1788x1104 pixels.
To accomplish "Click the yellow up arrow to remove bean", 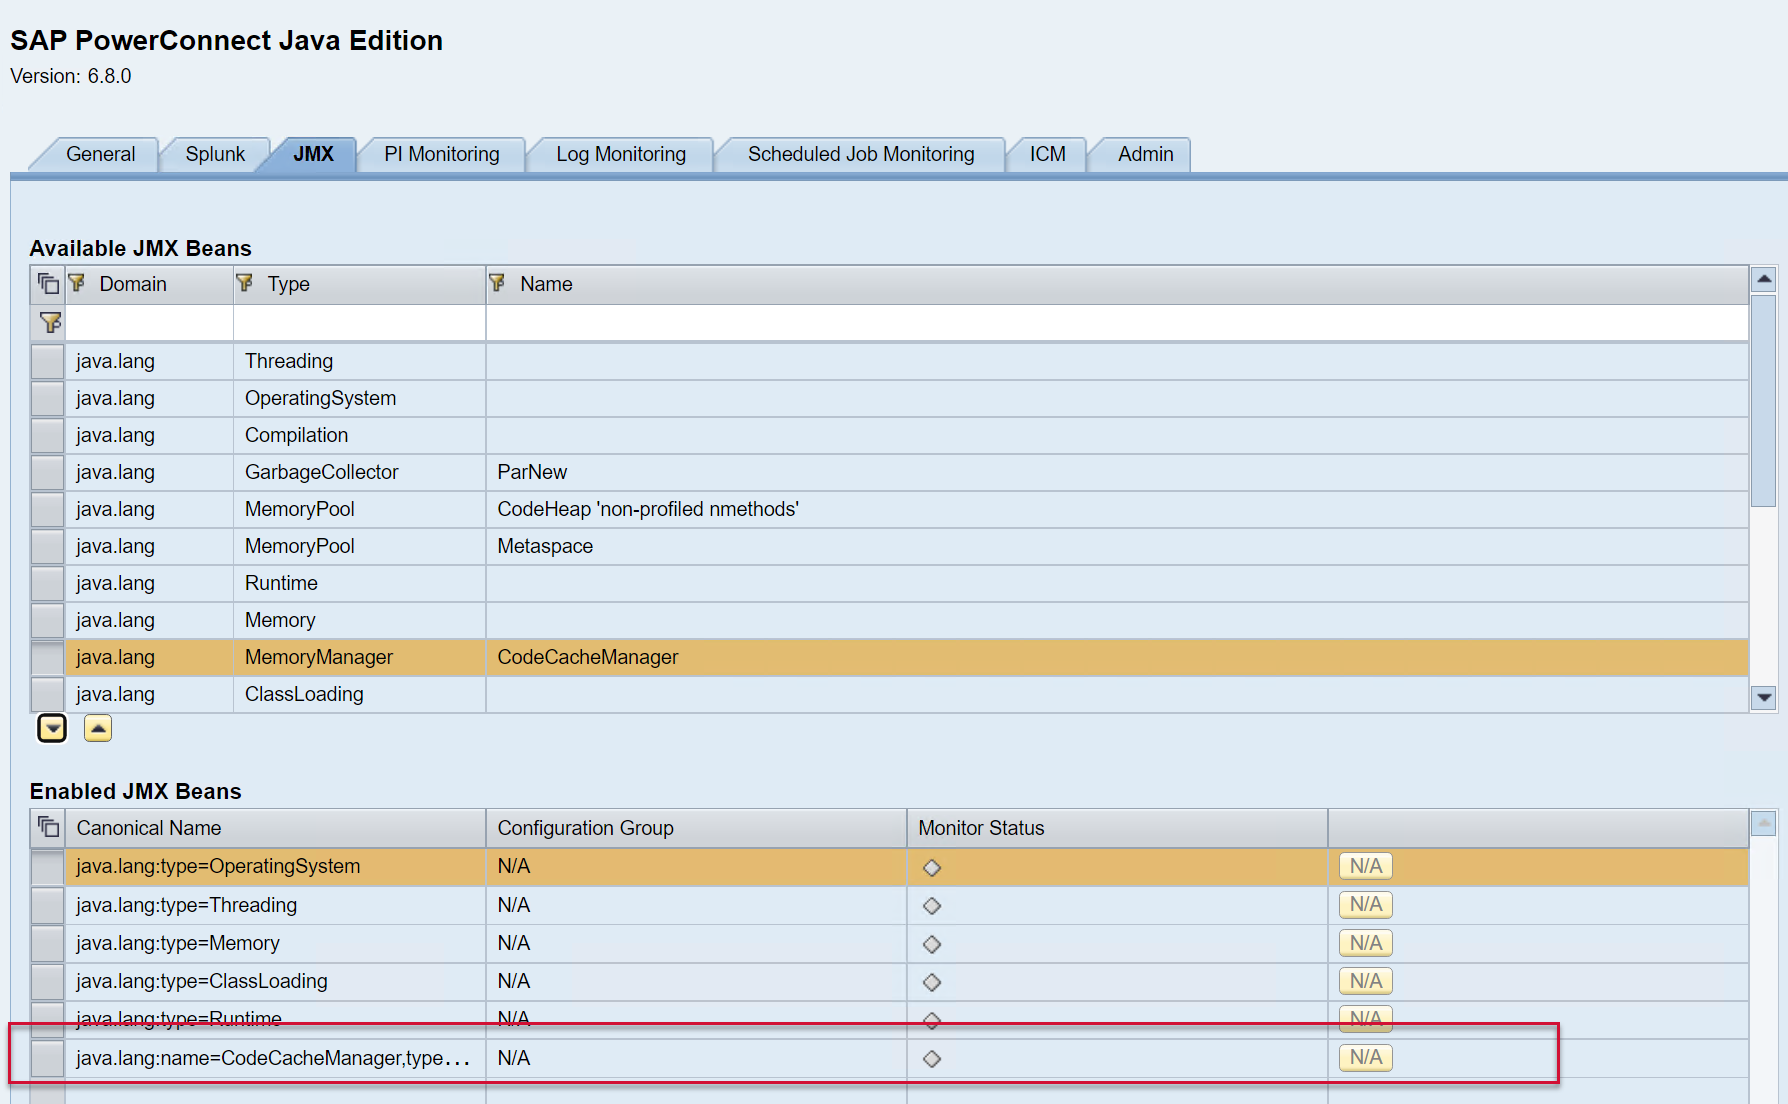I will coord(98,729).
